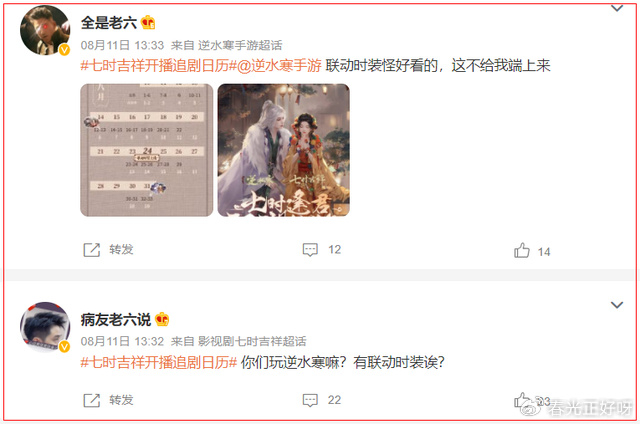Viewport: 640px width, 424px height.
Task: Expand options chevron on 全是老六's post
Action: coord(617,8)
